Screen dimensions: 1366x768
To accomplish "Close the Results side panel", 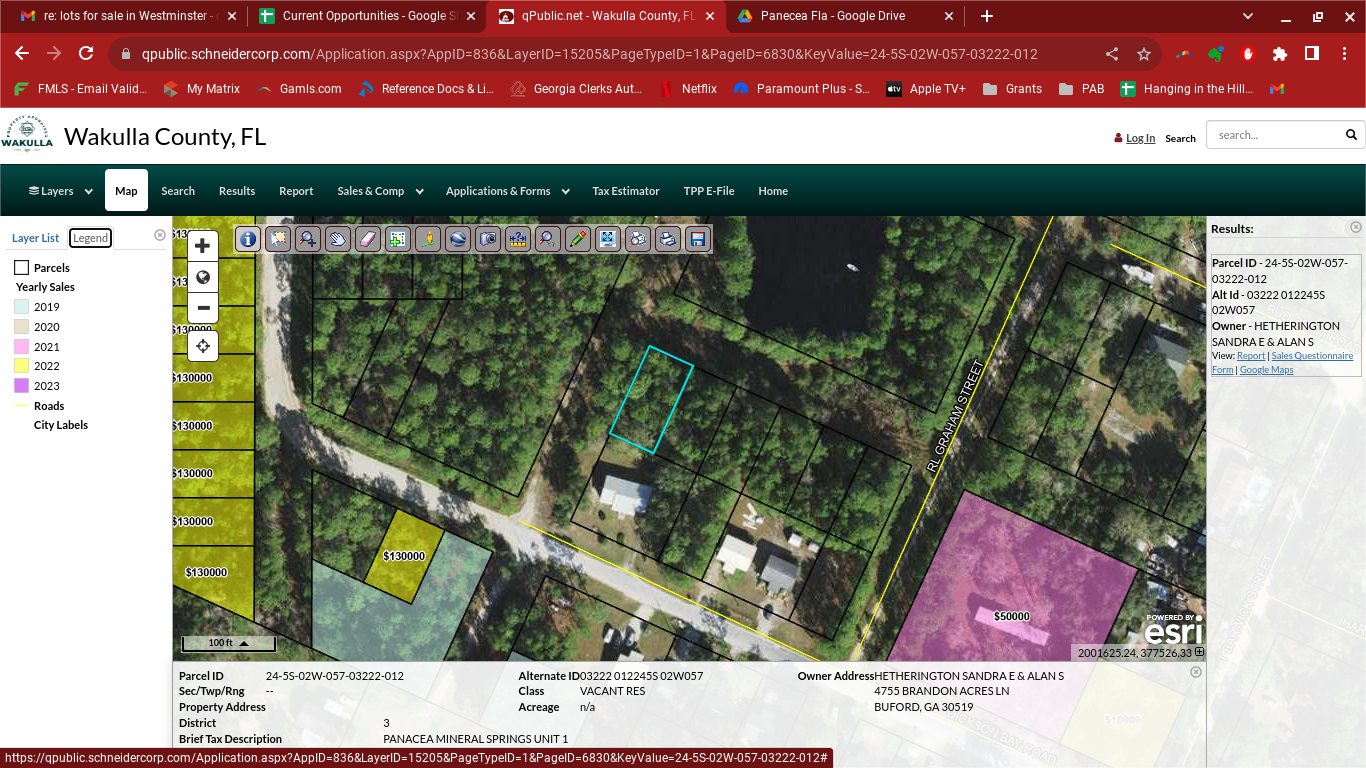I will click(1356, 228).
